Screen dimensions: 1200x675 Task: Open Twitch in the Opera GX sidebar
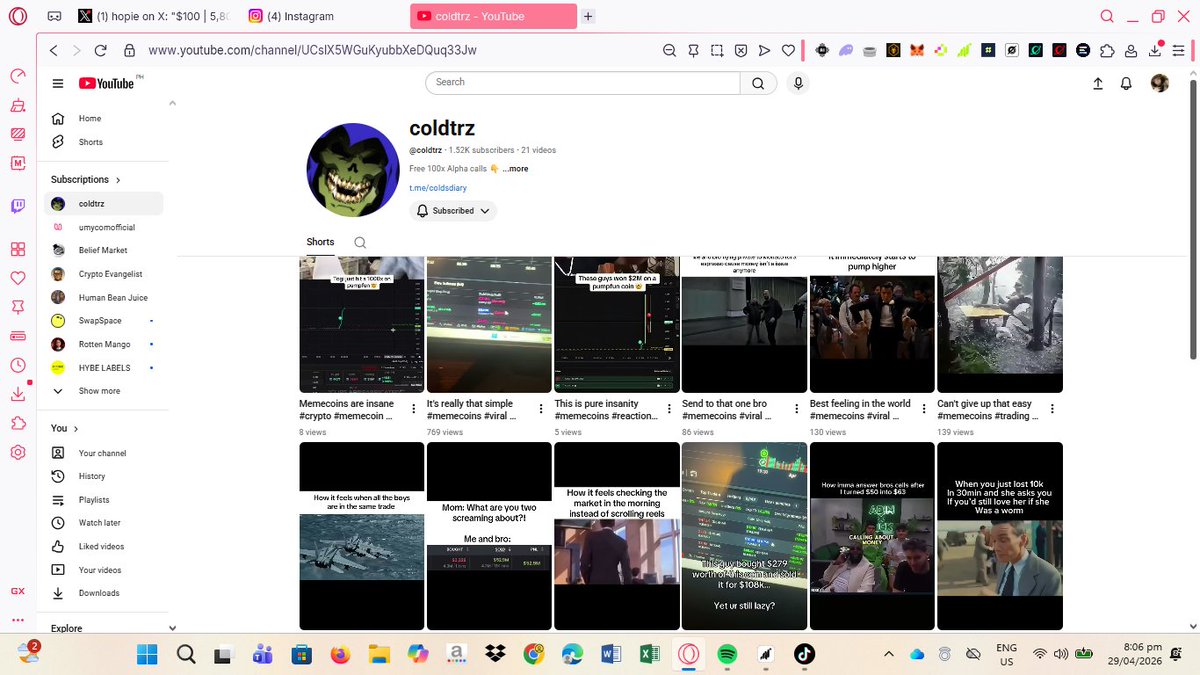click(x=18, y=206)
